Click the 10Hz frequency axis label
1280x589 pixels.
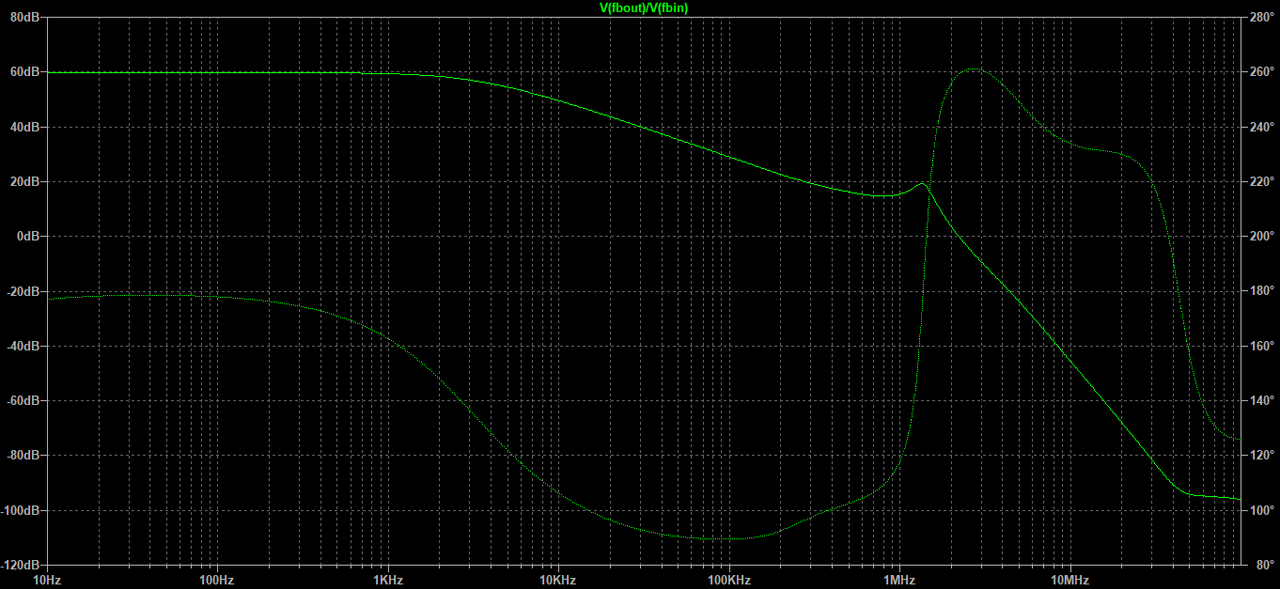[x=47, y=580]
